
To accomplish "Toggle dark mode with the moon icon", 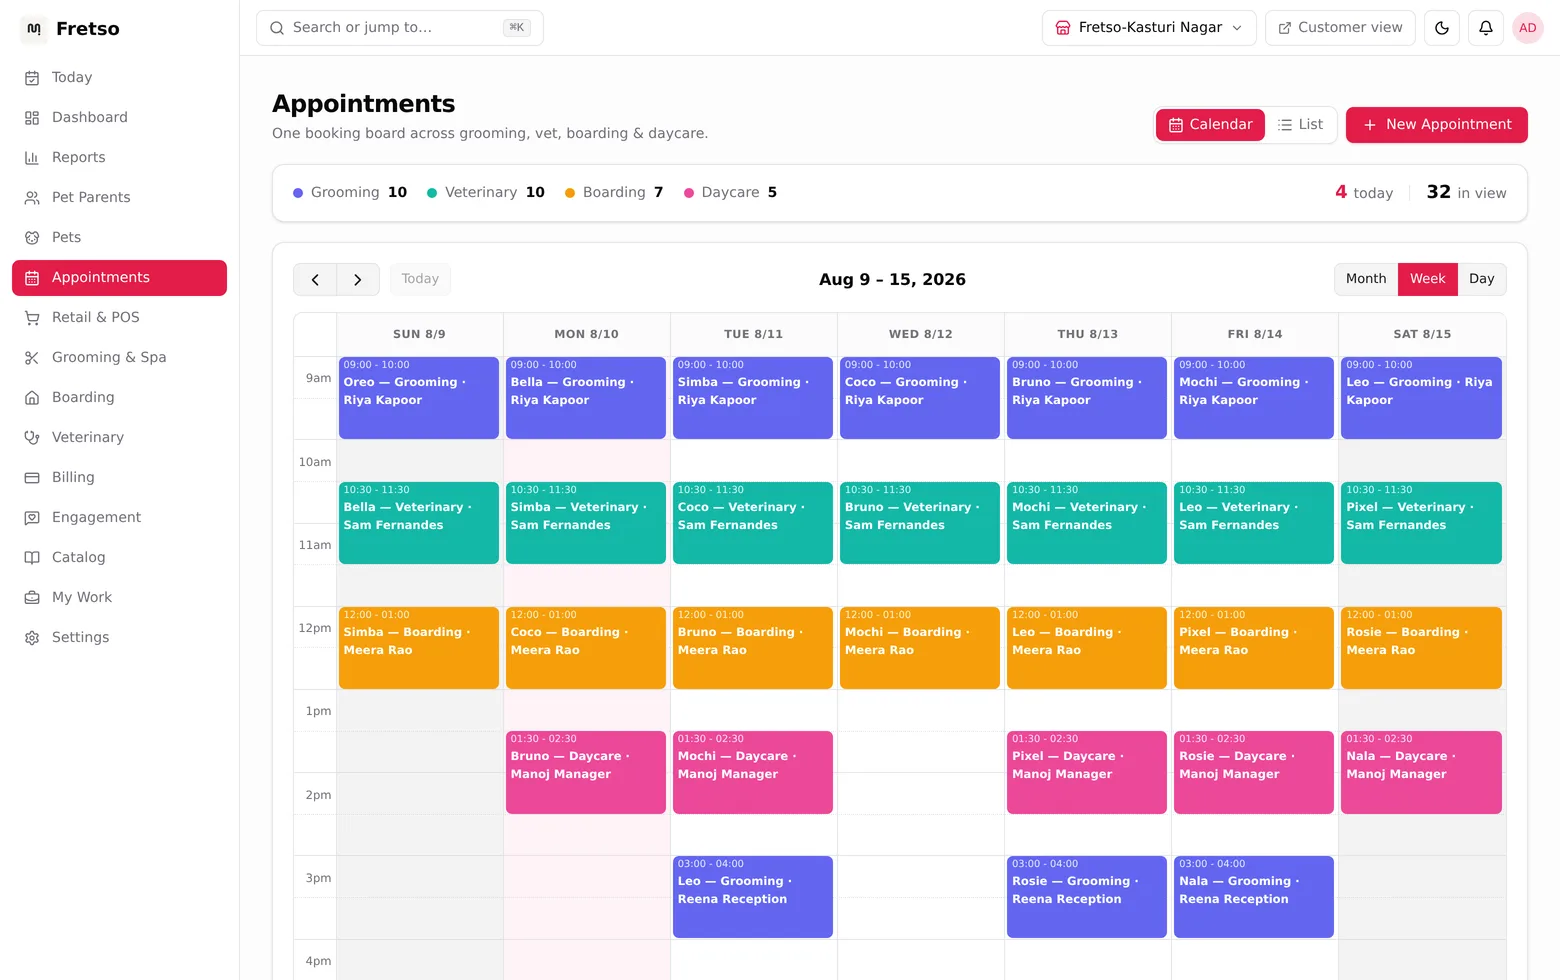I will 1442,28.
